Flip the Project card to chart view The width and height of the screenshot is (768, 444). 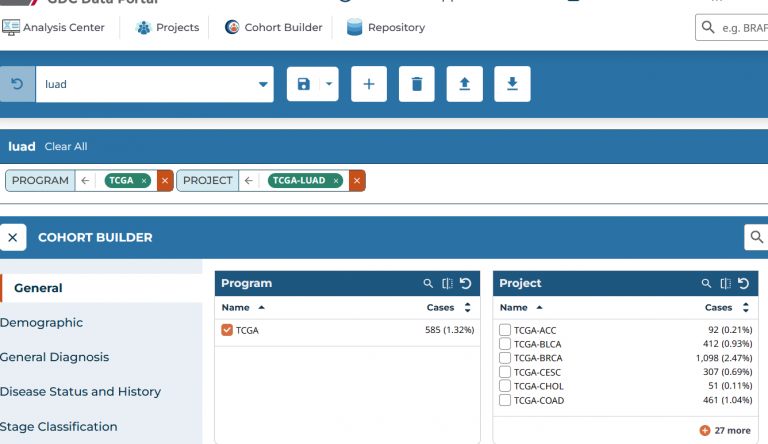pyautogui.click(x=726, y=284)
